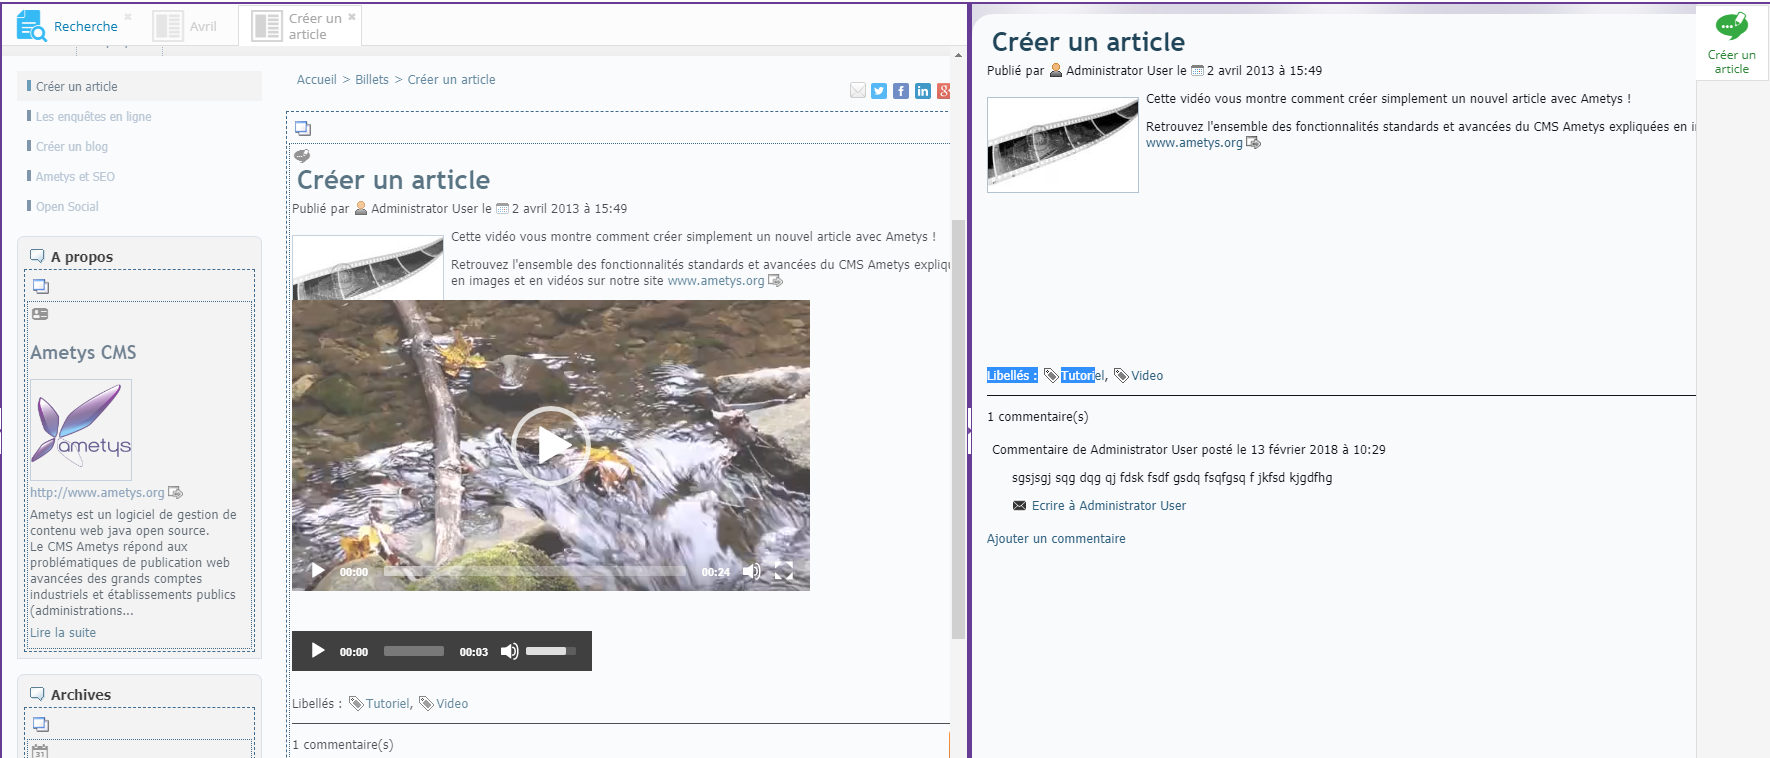Open Les enquêtes en ligne menu entry

[x=94, y=117]
